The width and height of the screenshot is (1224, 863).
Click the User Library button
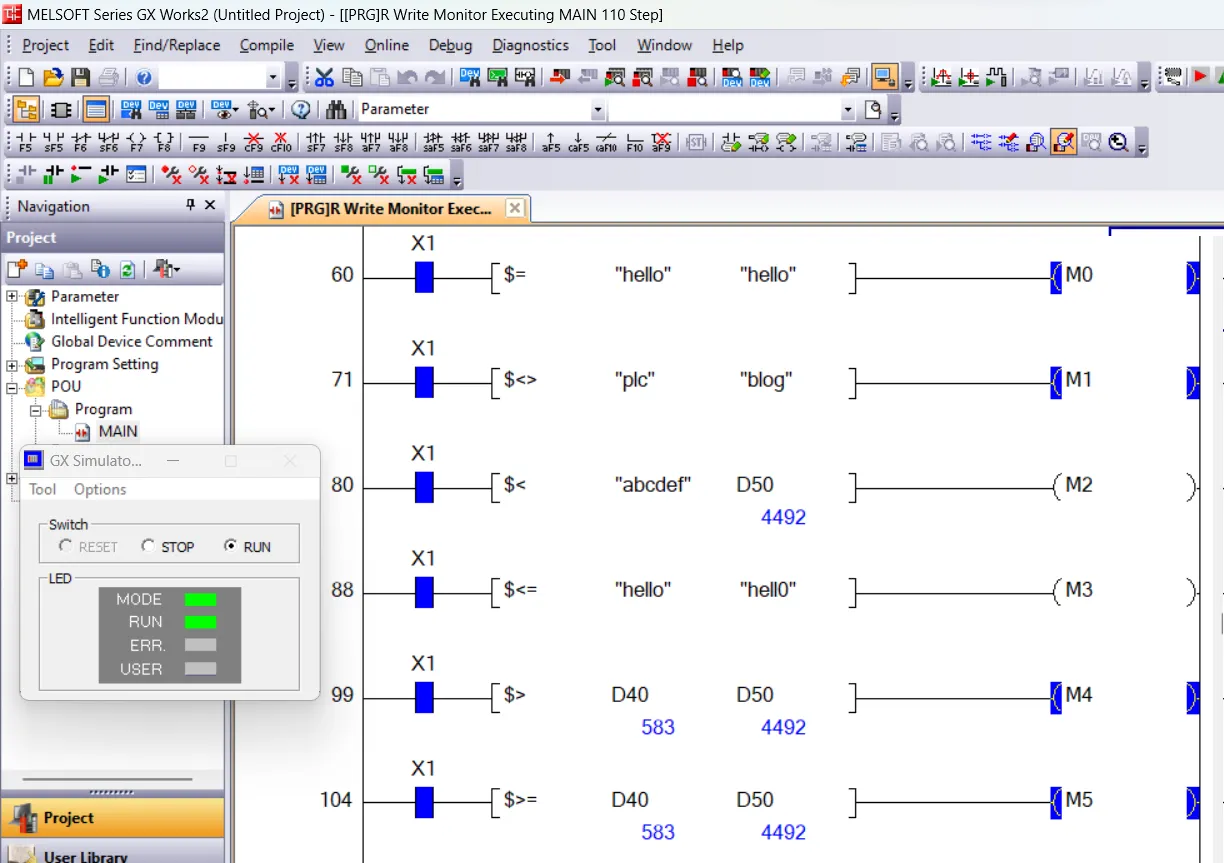[112, 852]
